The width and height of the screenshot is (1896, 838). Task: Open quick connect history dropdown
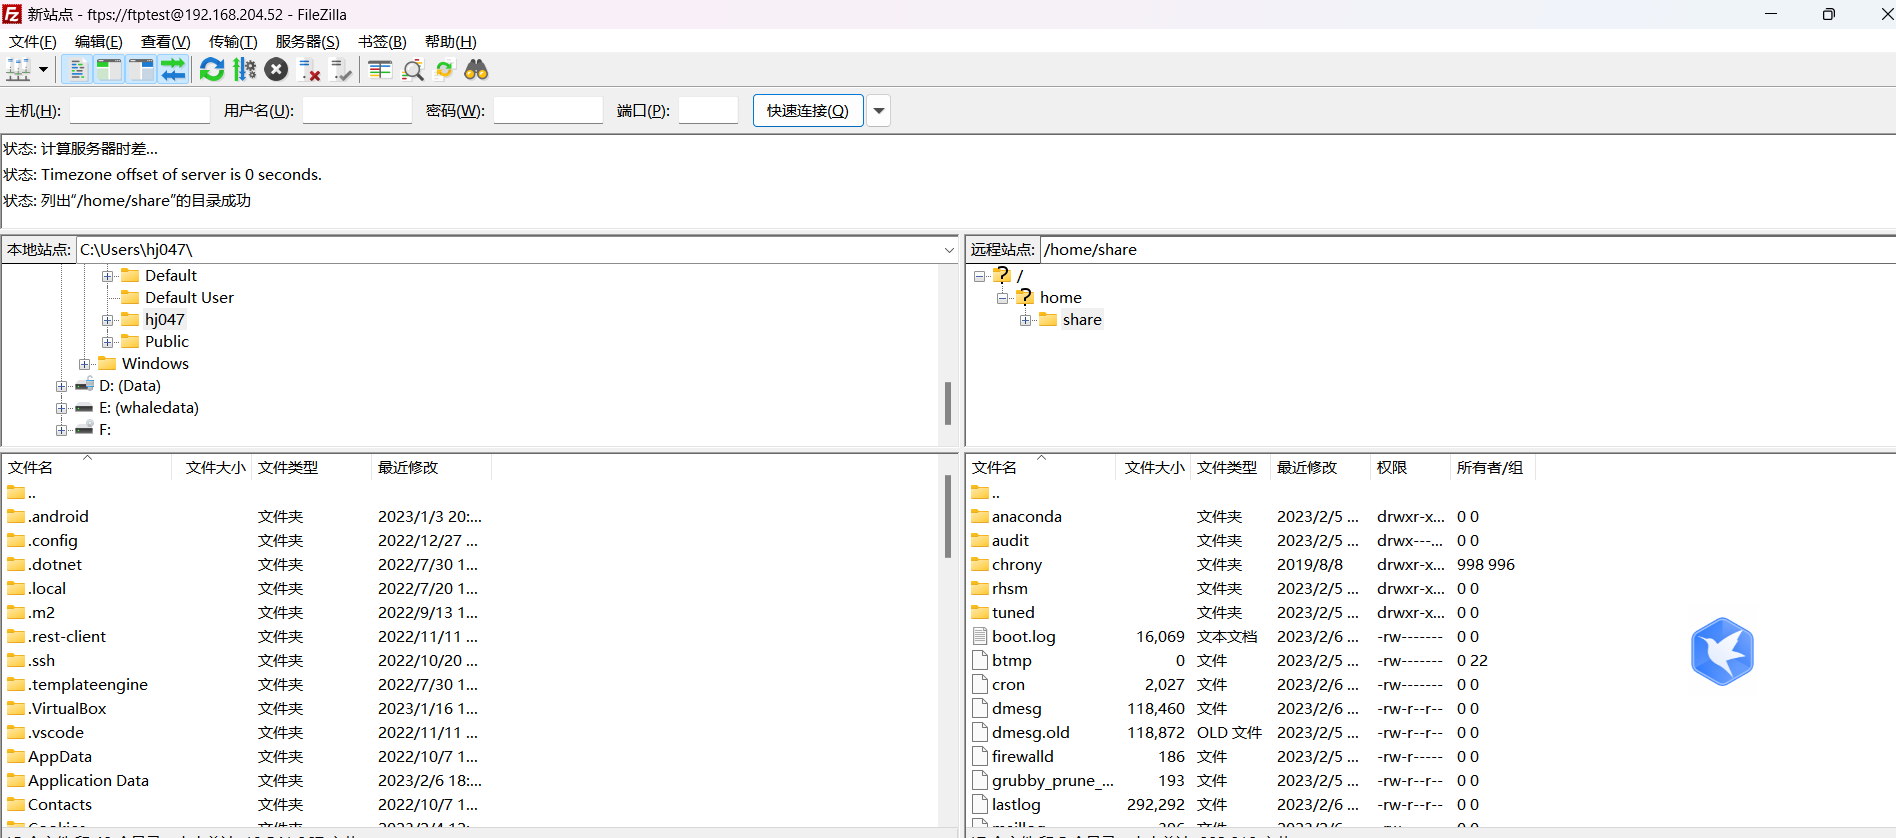click(879, 111)
